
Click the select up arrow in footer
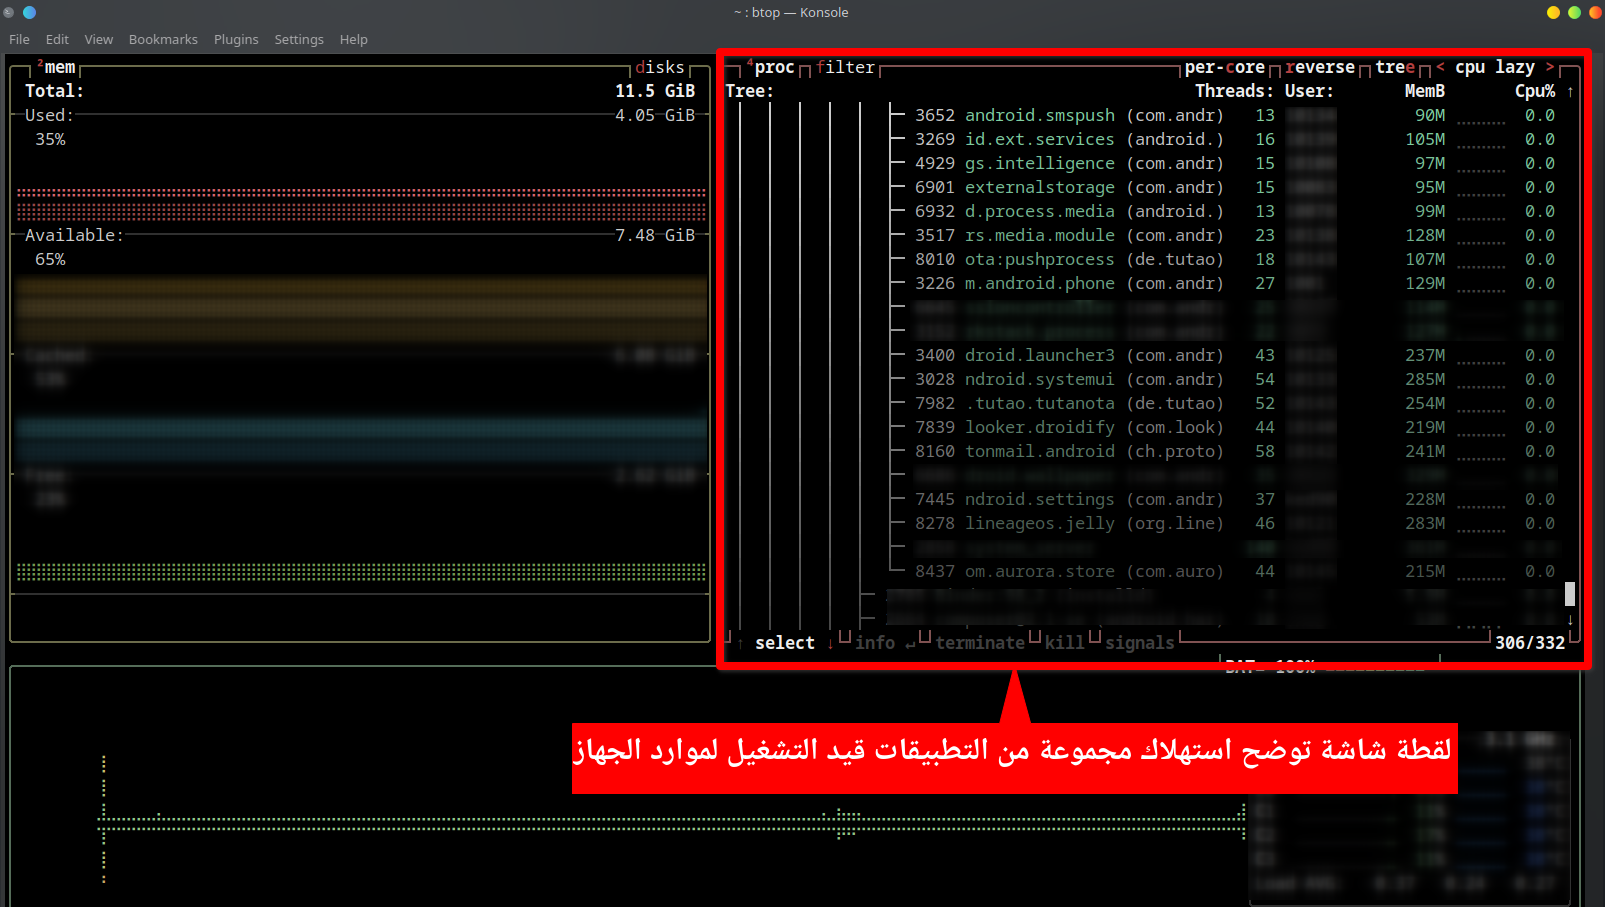[740, 643]
